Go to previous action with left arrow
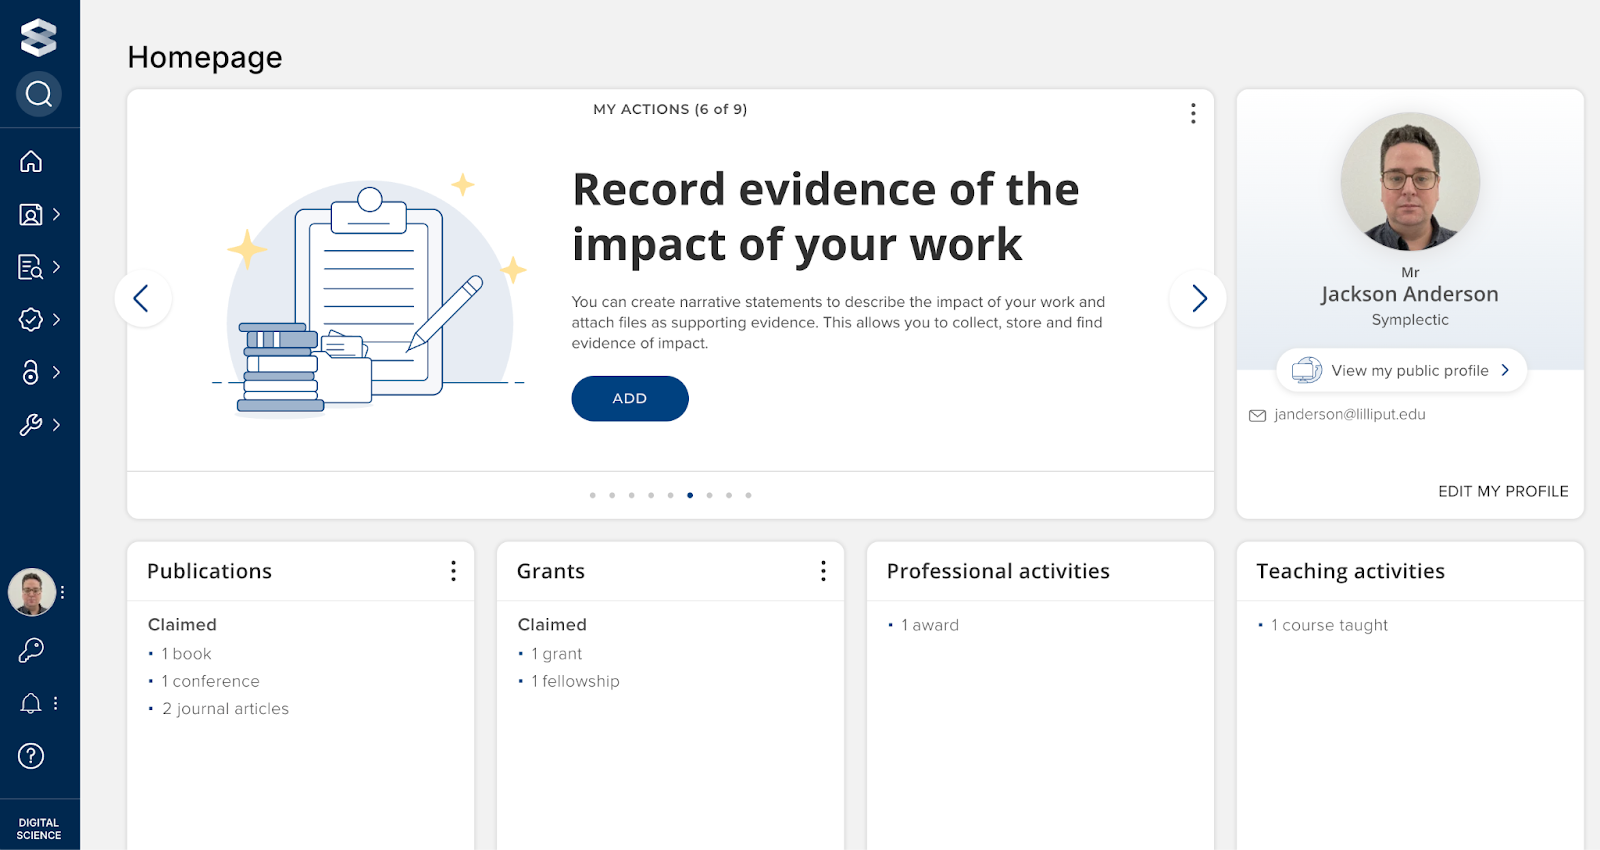This screenshot has height=850, width=1600. 142,298
